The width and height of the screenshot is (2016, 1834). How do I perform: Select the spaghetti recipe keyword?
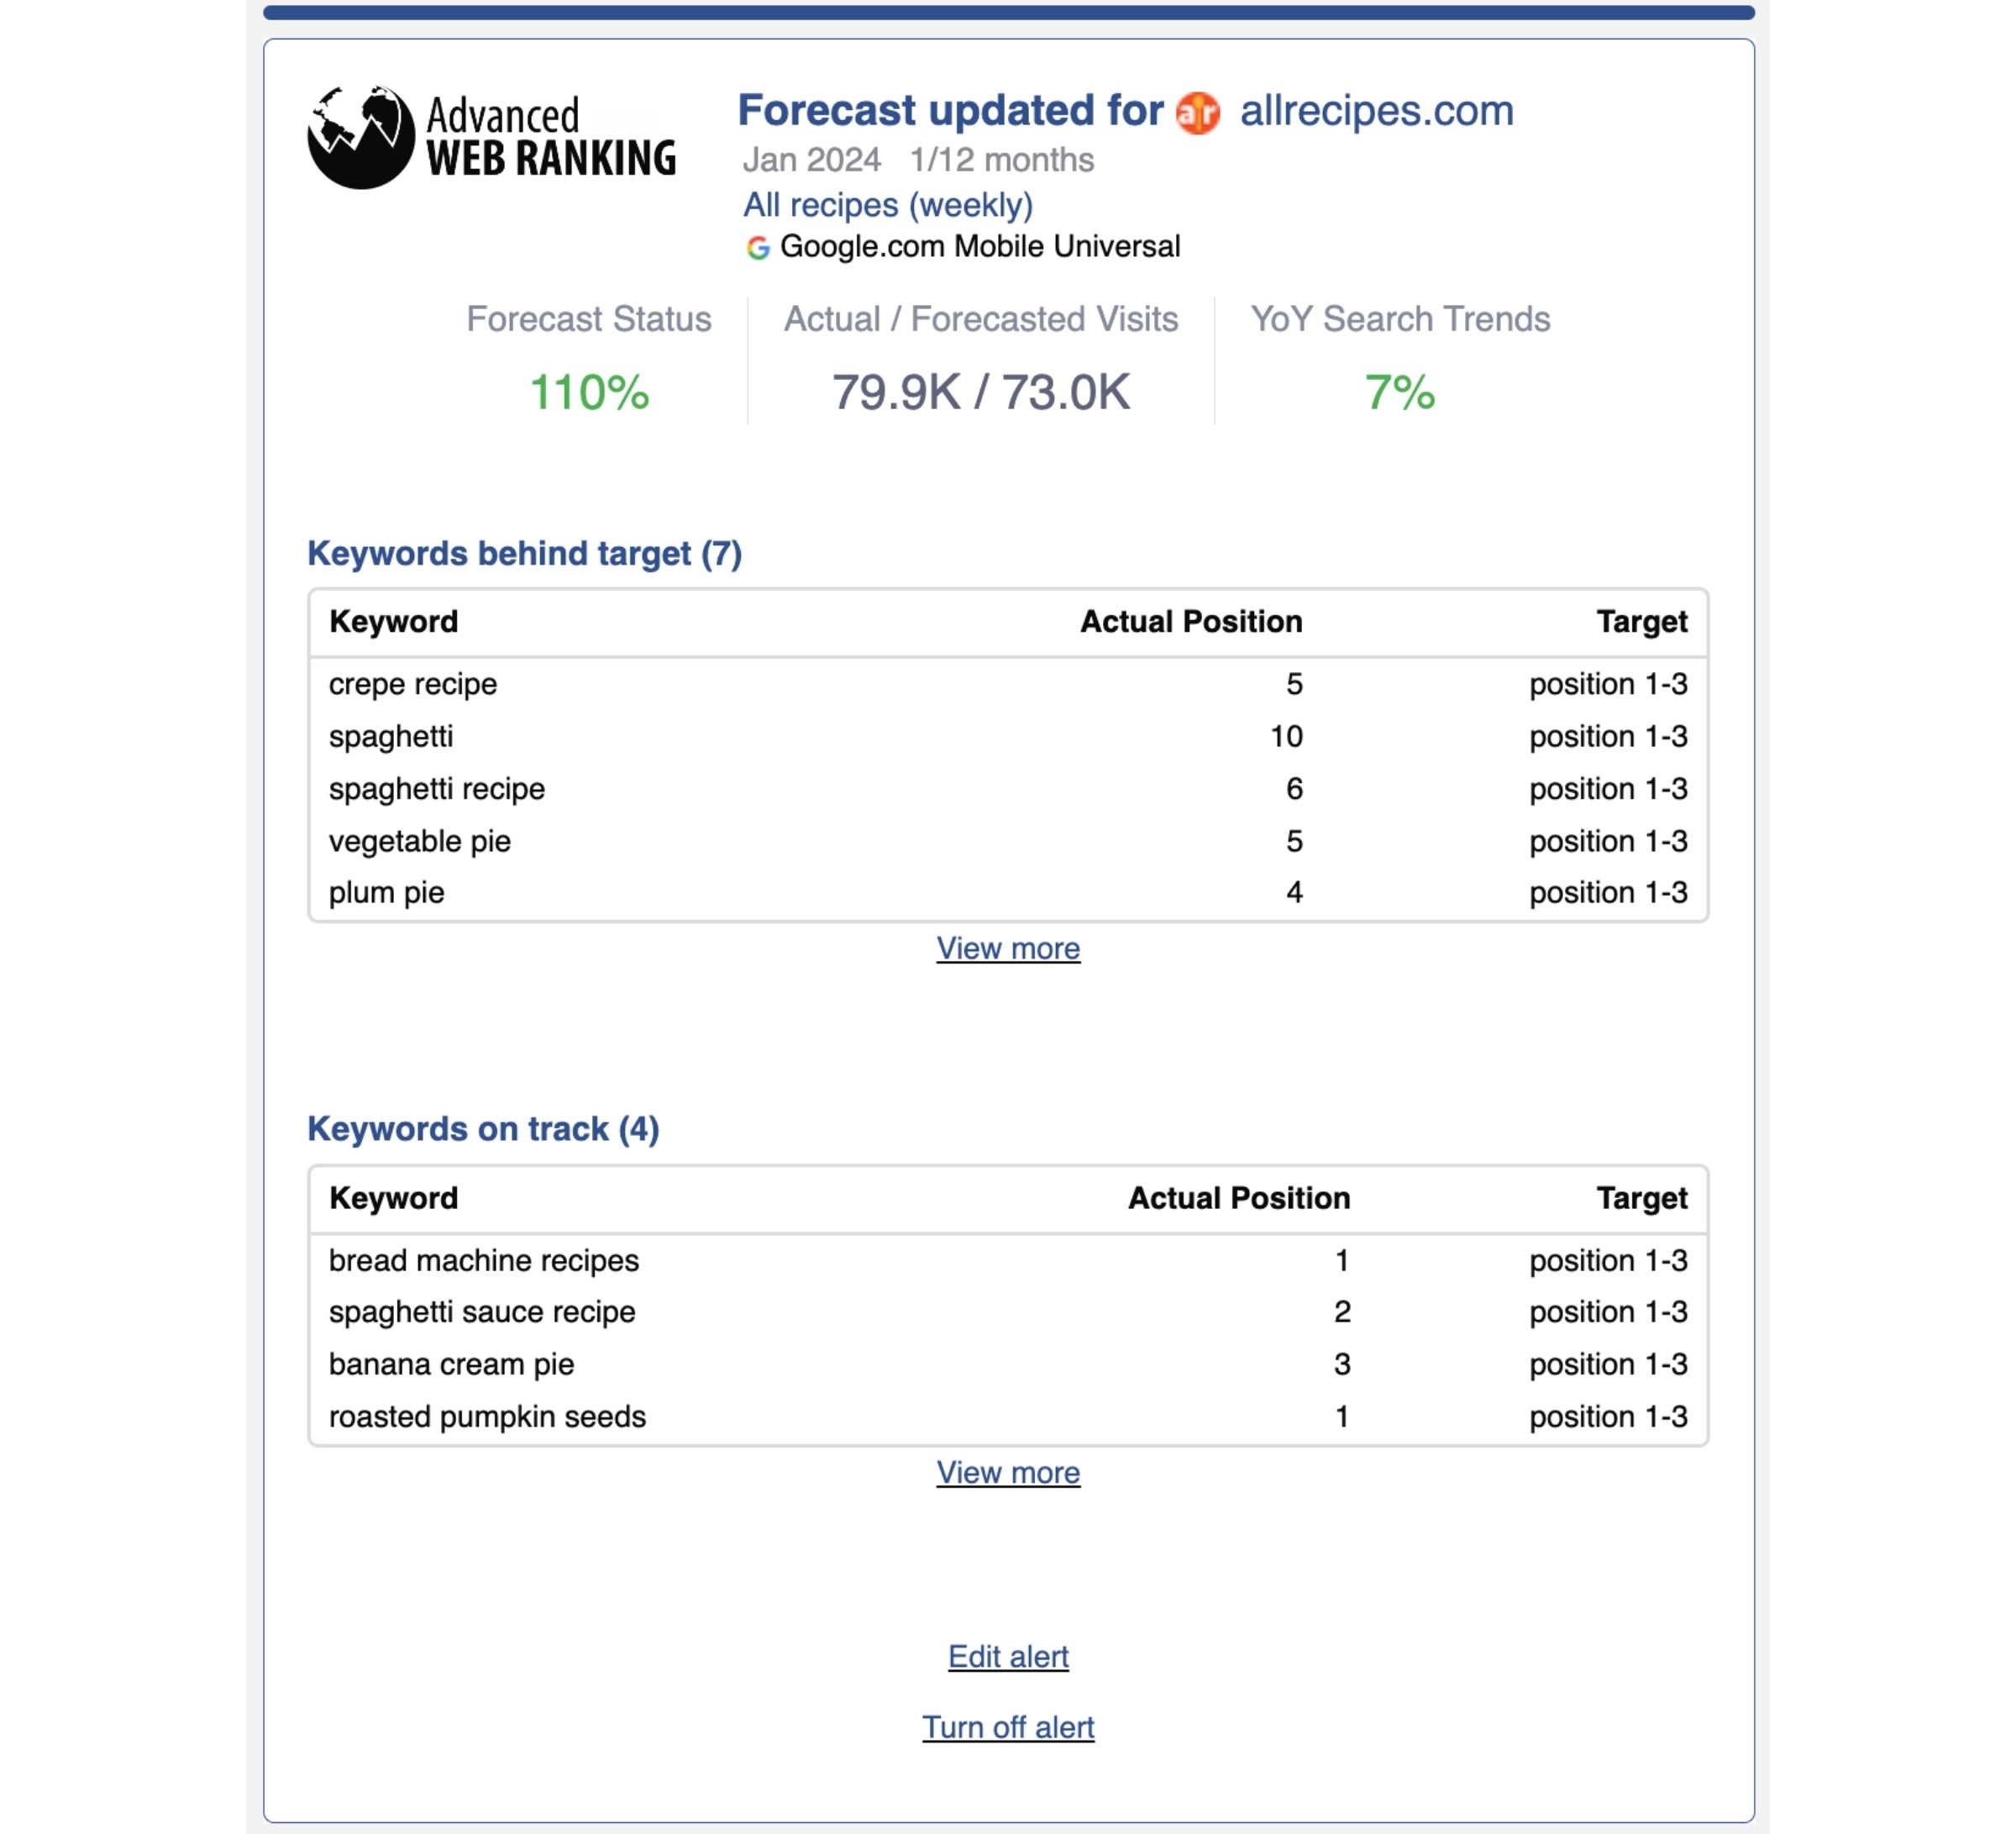point(437,789)
